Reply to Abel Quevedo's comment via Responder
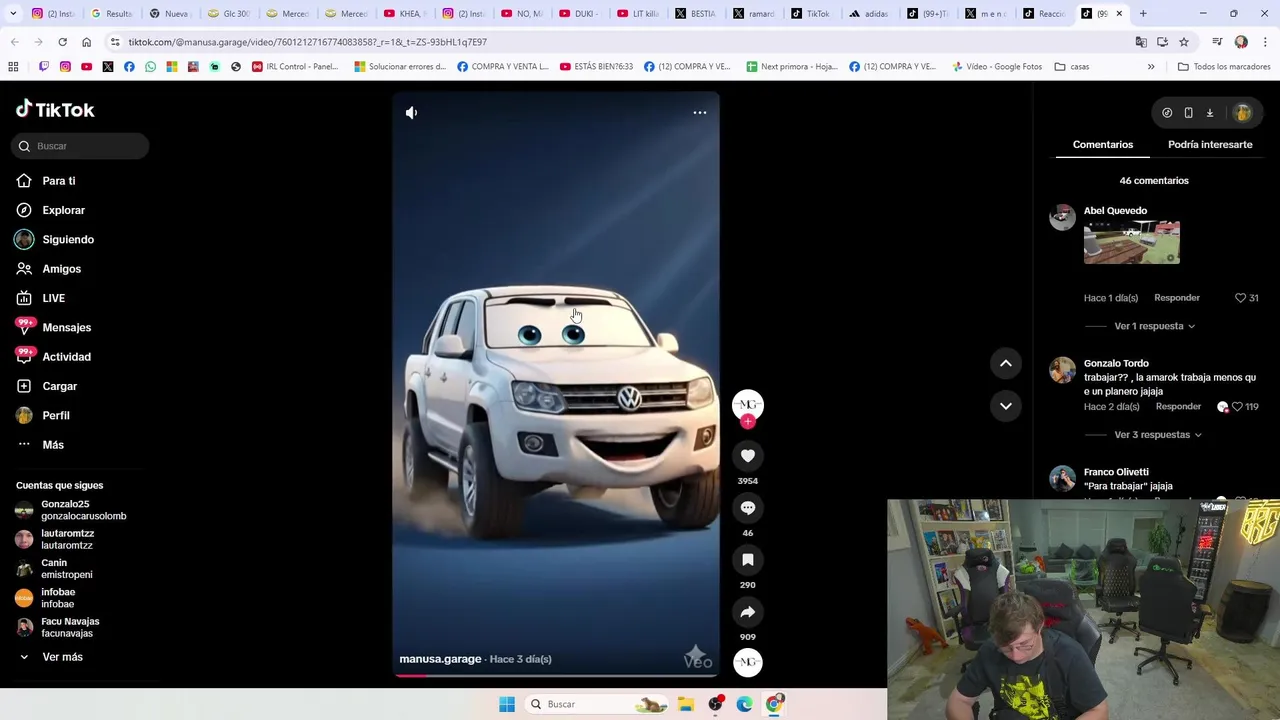1280x720 pixels. tap(1177, 298)
